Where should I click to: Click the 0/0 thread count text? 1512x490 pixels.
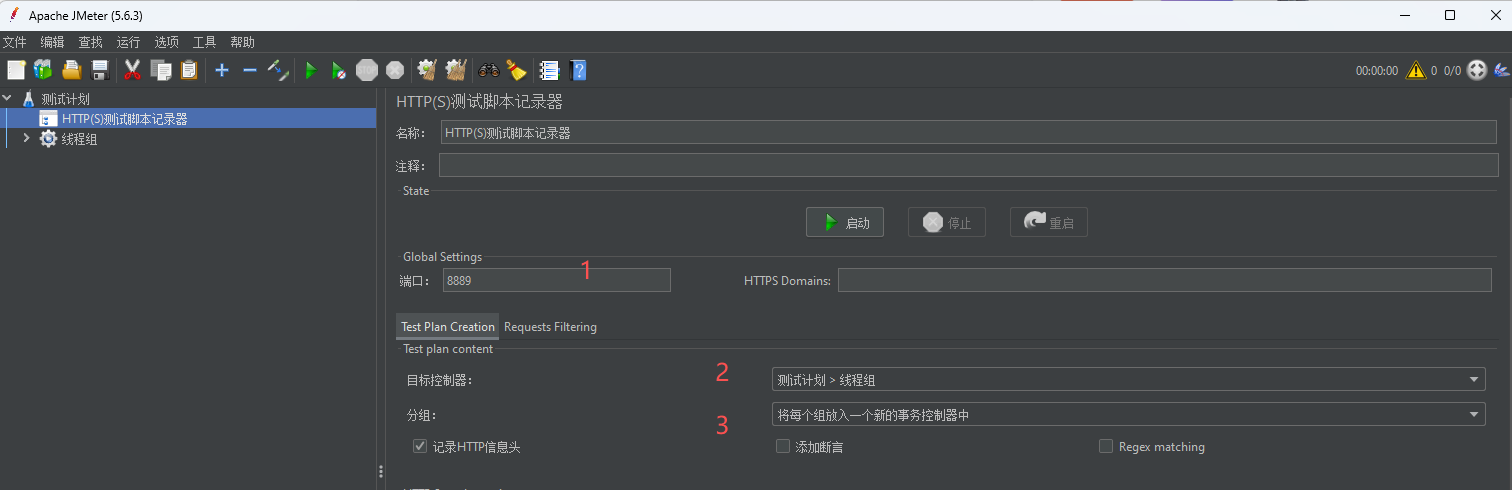tap(1452, 71)
